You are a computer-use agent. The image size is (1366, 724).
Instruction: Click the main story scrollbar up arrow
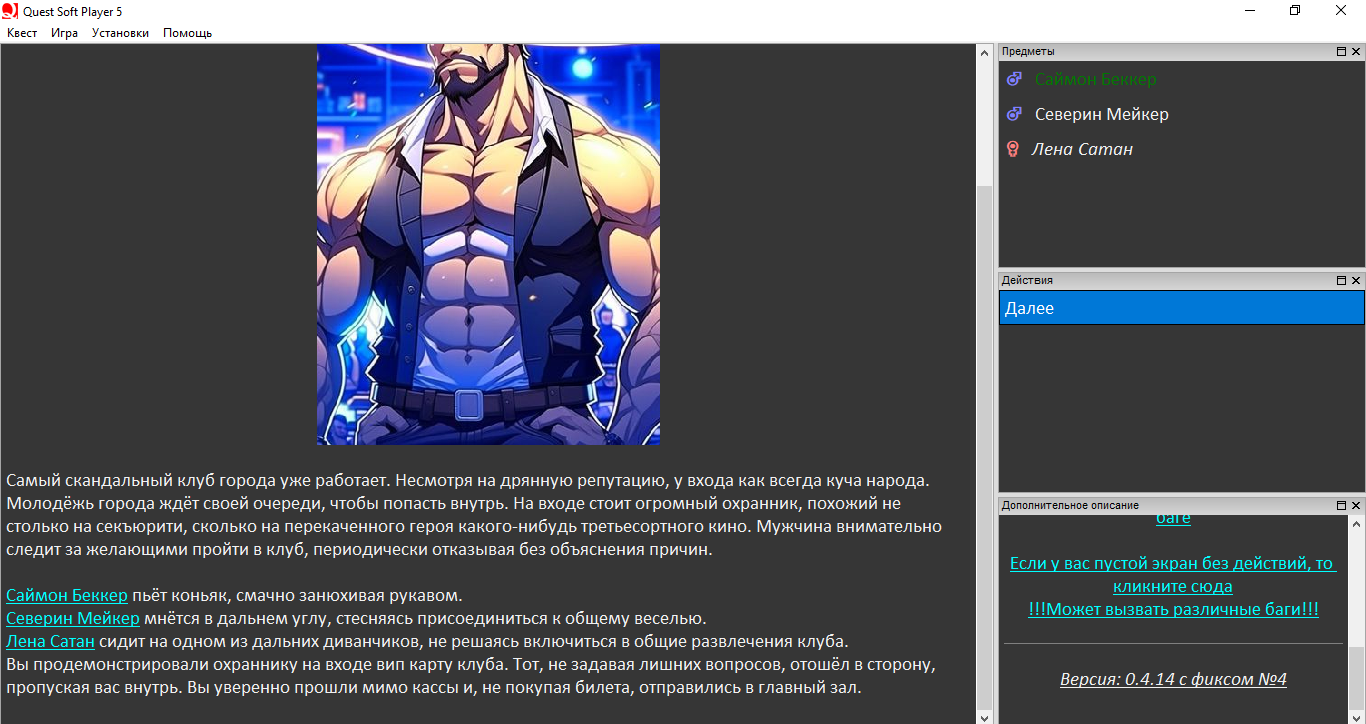click(x=984, y=51)
